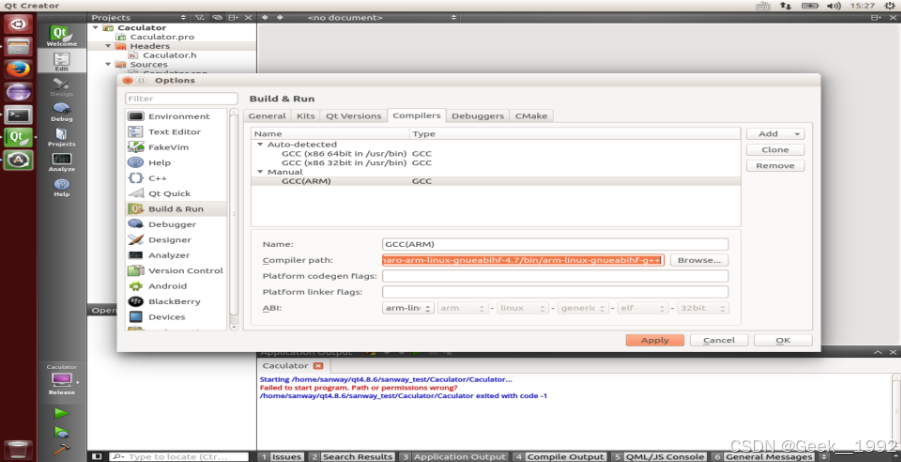
Task: Toggle the sidebar button in status bar
Action: [x=97, y=456]
